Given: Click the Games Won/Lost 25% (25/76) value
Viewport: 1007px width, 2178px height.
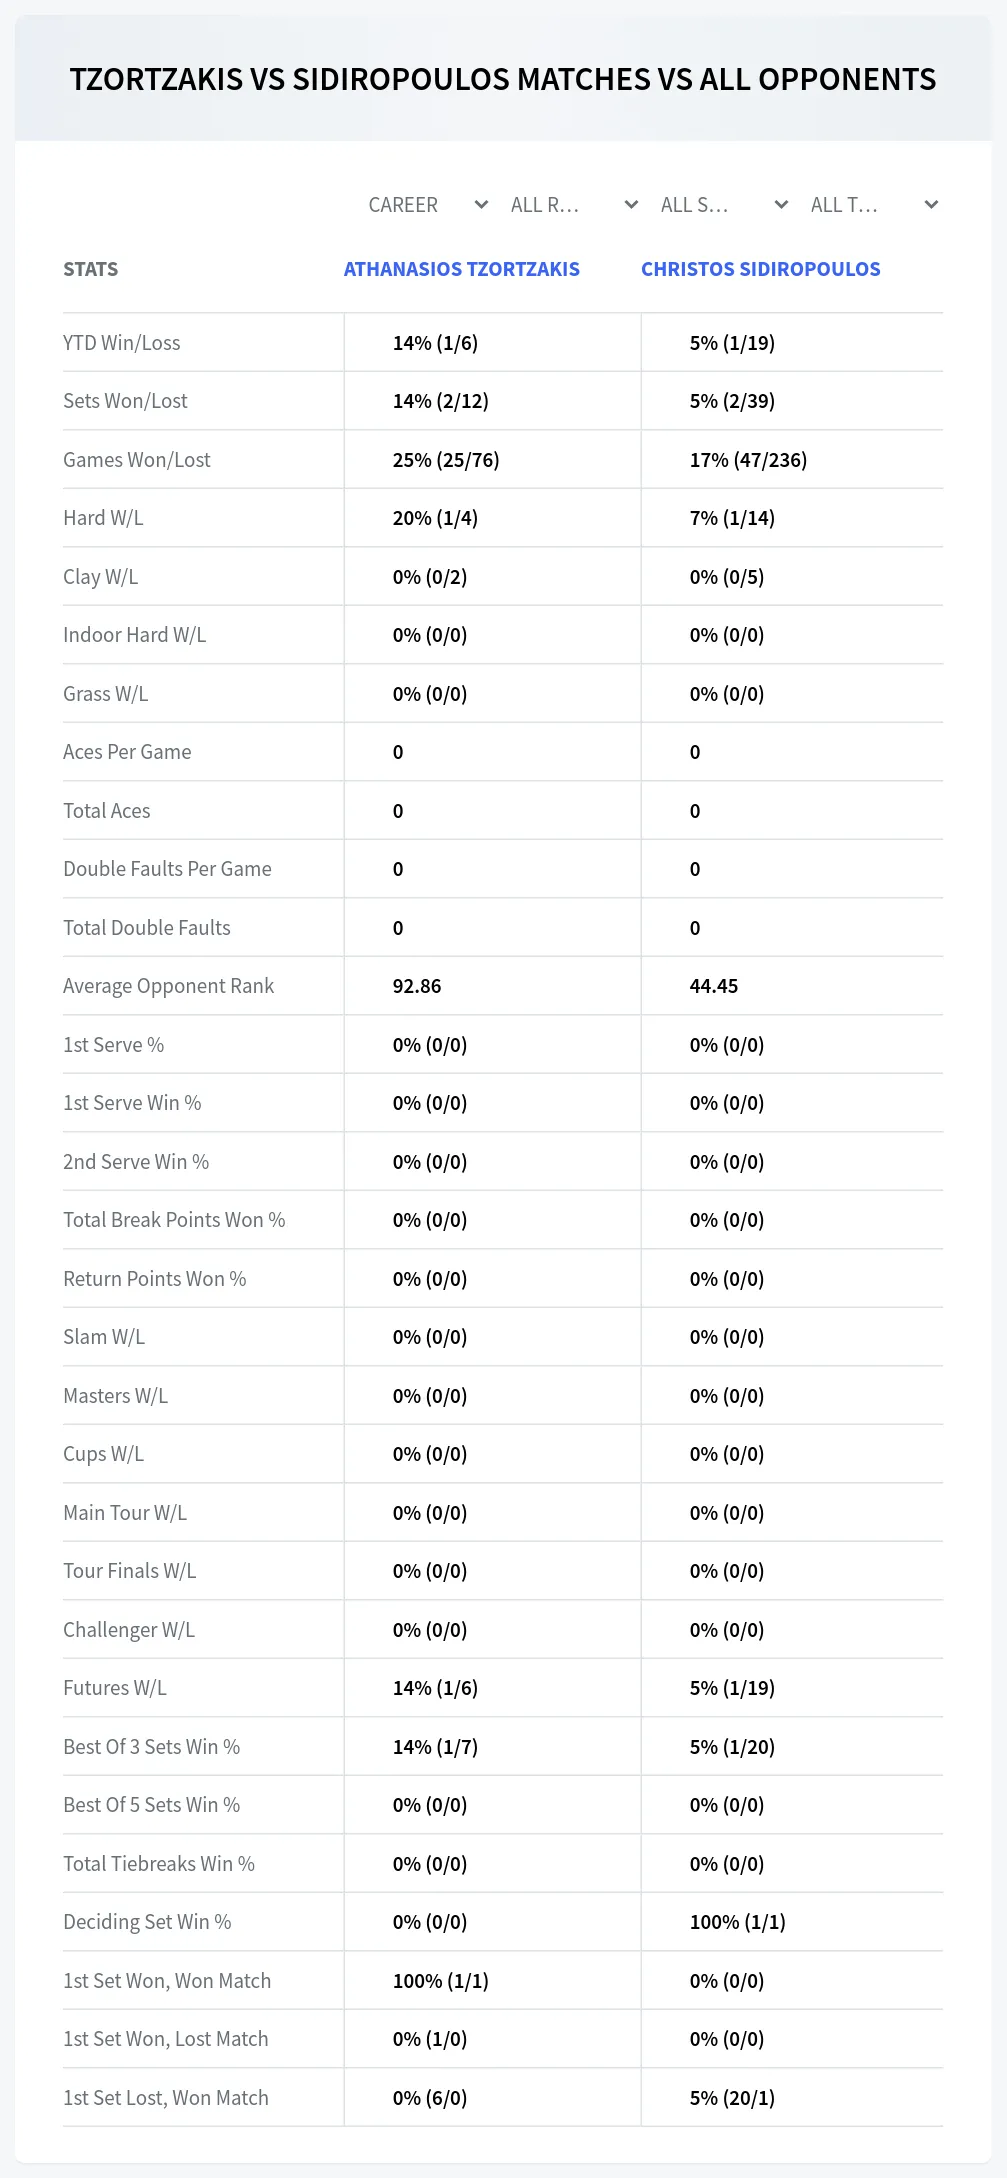Looking at the screenshot, I should [446, 460].
